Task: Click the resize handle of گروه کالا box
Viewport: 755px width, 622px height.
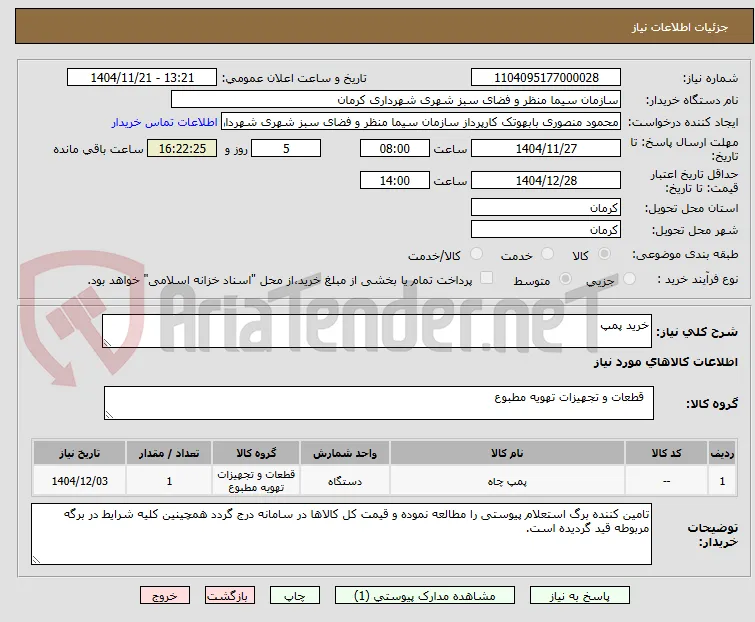Action: tap(109, 415)
